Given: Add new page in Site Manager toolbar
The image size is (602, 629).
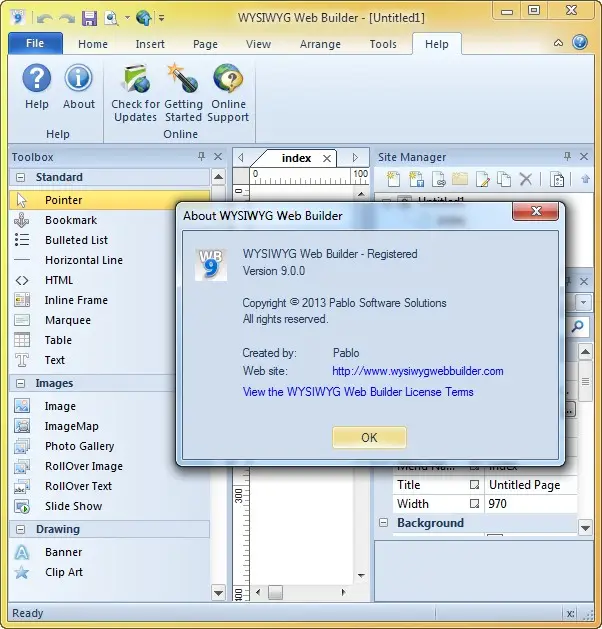Looking at the screenshot, I should [x=393, y=179].
